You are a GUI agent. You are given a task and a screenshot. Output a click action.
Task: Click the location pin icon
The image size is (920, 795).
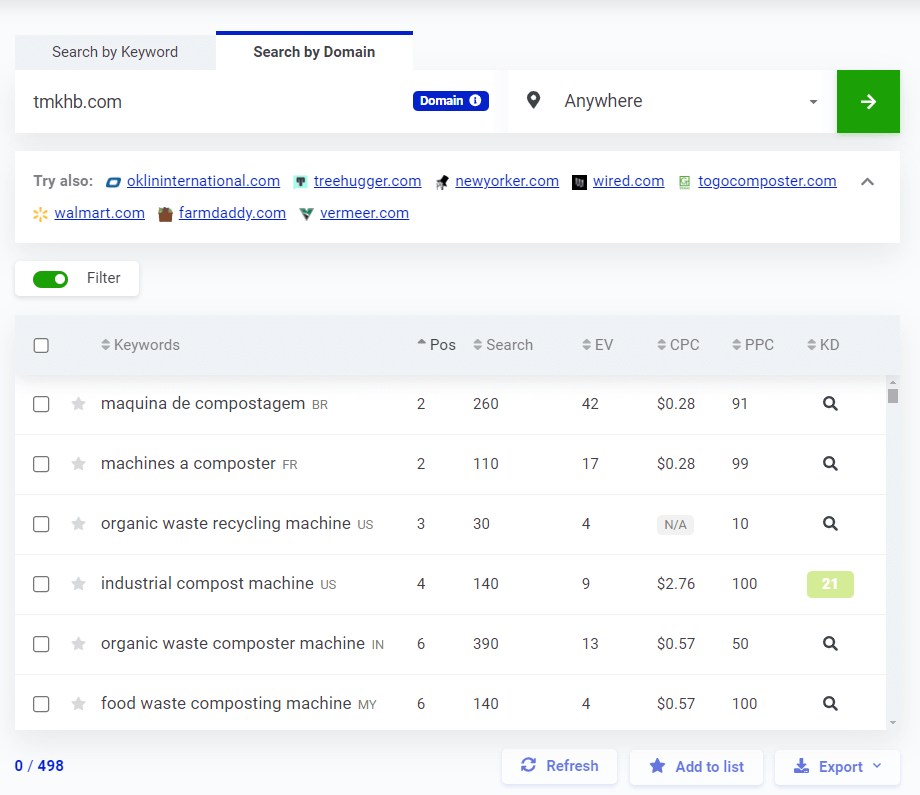pos(533,100)
